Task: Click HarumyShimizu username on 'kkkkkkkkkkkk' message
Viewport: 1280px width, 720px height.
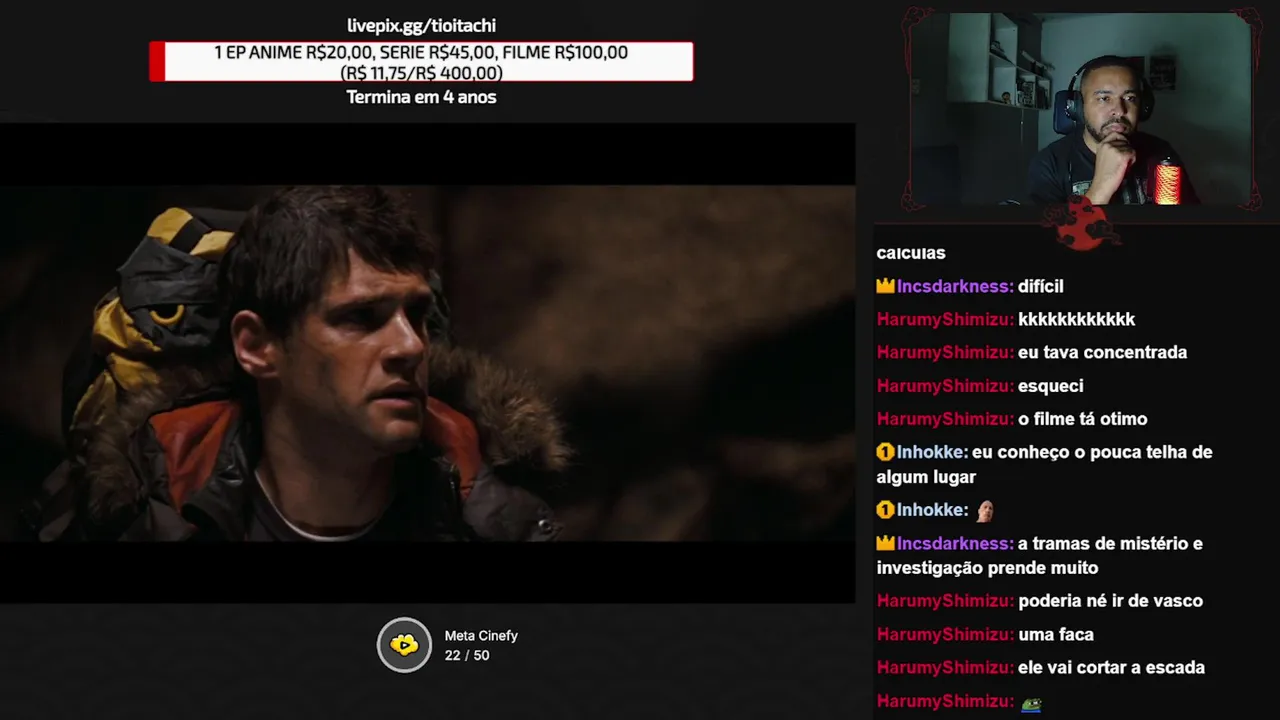Action: pos(945,319)
